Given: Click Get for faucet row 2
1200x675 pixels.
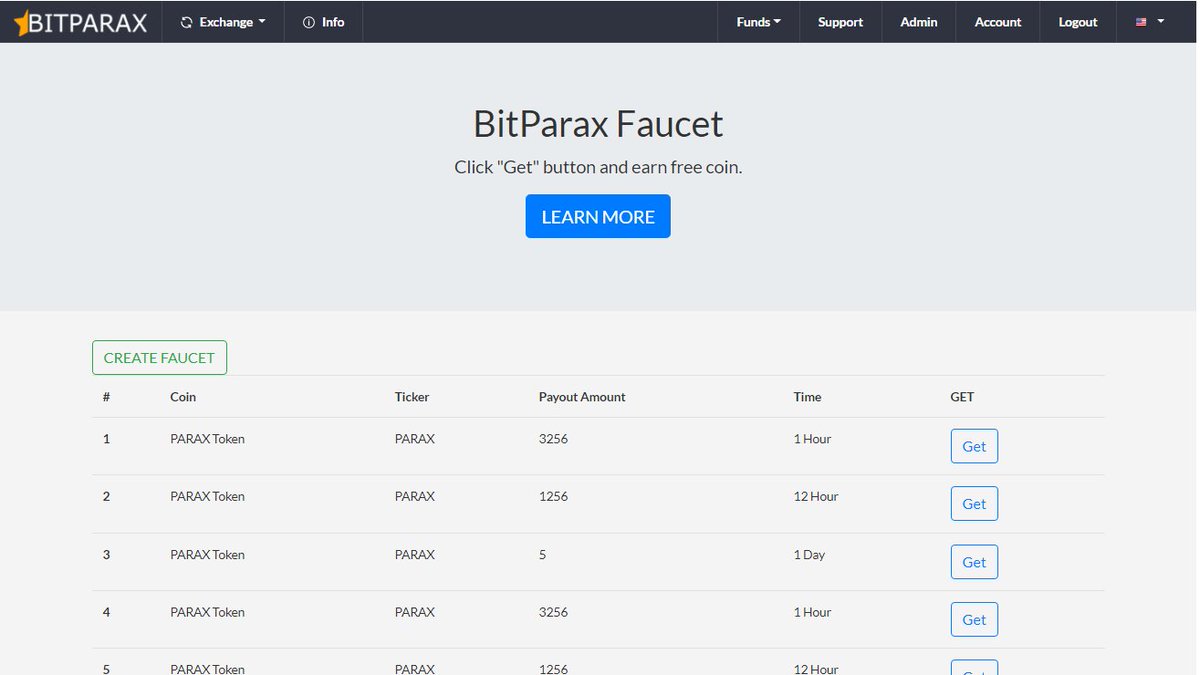Looking at the screenshot, I should point(974,504).
